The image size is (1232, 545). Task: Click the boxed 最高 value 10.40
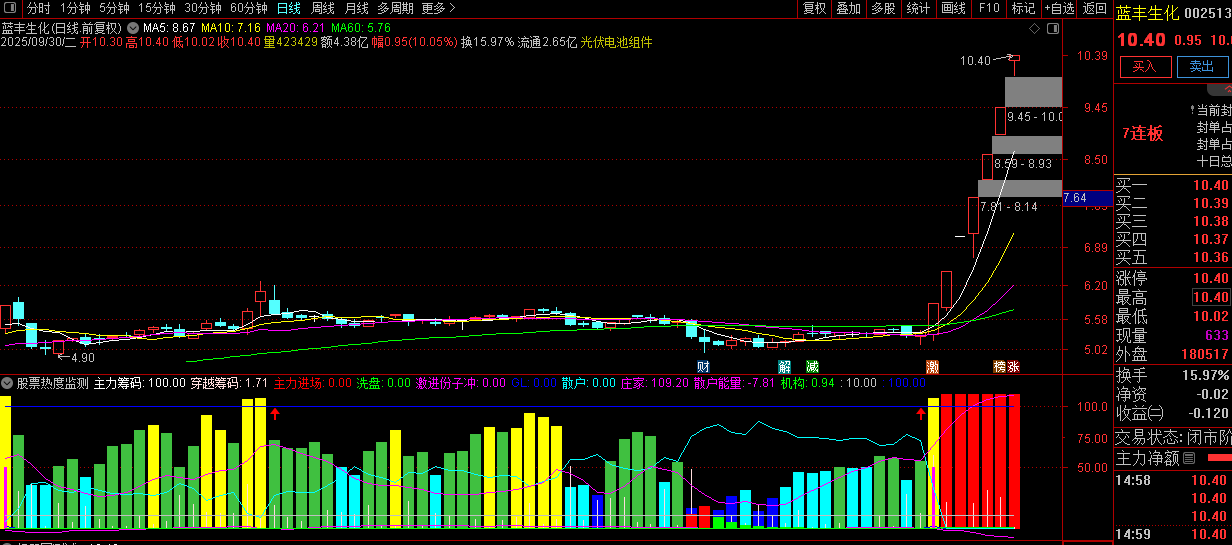[1209, 298]
